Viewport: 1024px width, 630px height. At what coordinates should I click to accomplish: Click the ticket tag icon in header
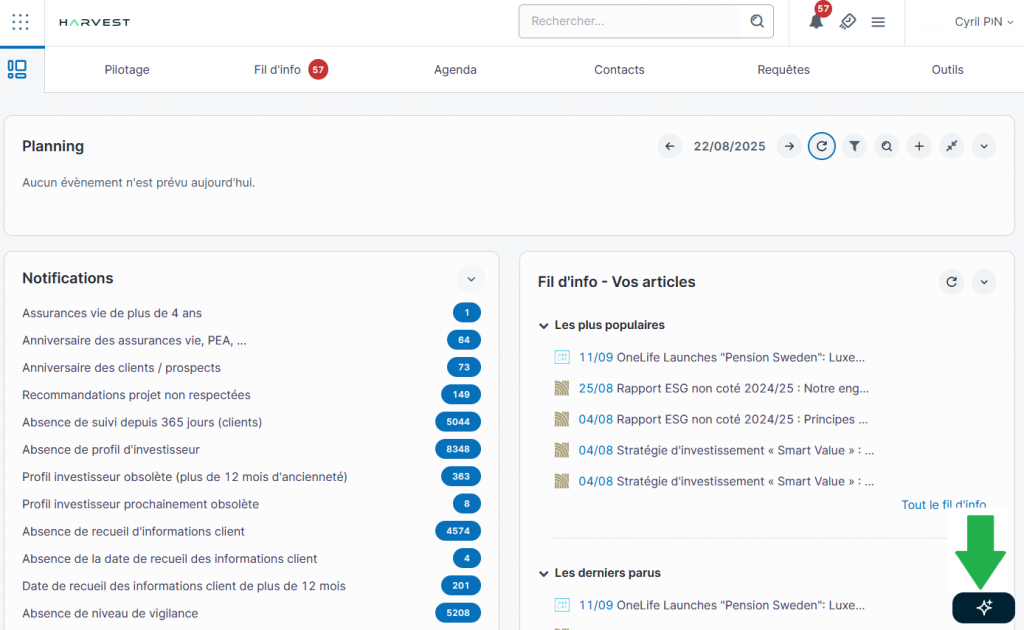[847, 22]
